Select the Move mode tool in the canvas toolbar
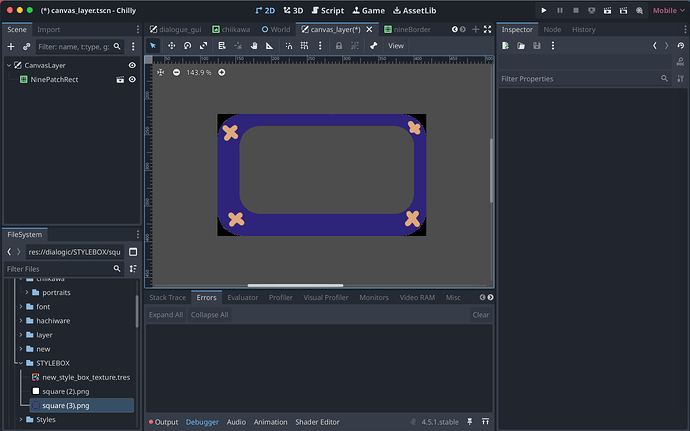This screenshot has width=690, height=431. coord(171,46)
